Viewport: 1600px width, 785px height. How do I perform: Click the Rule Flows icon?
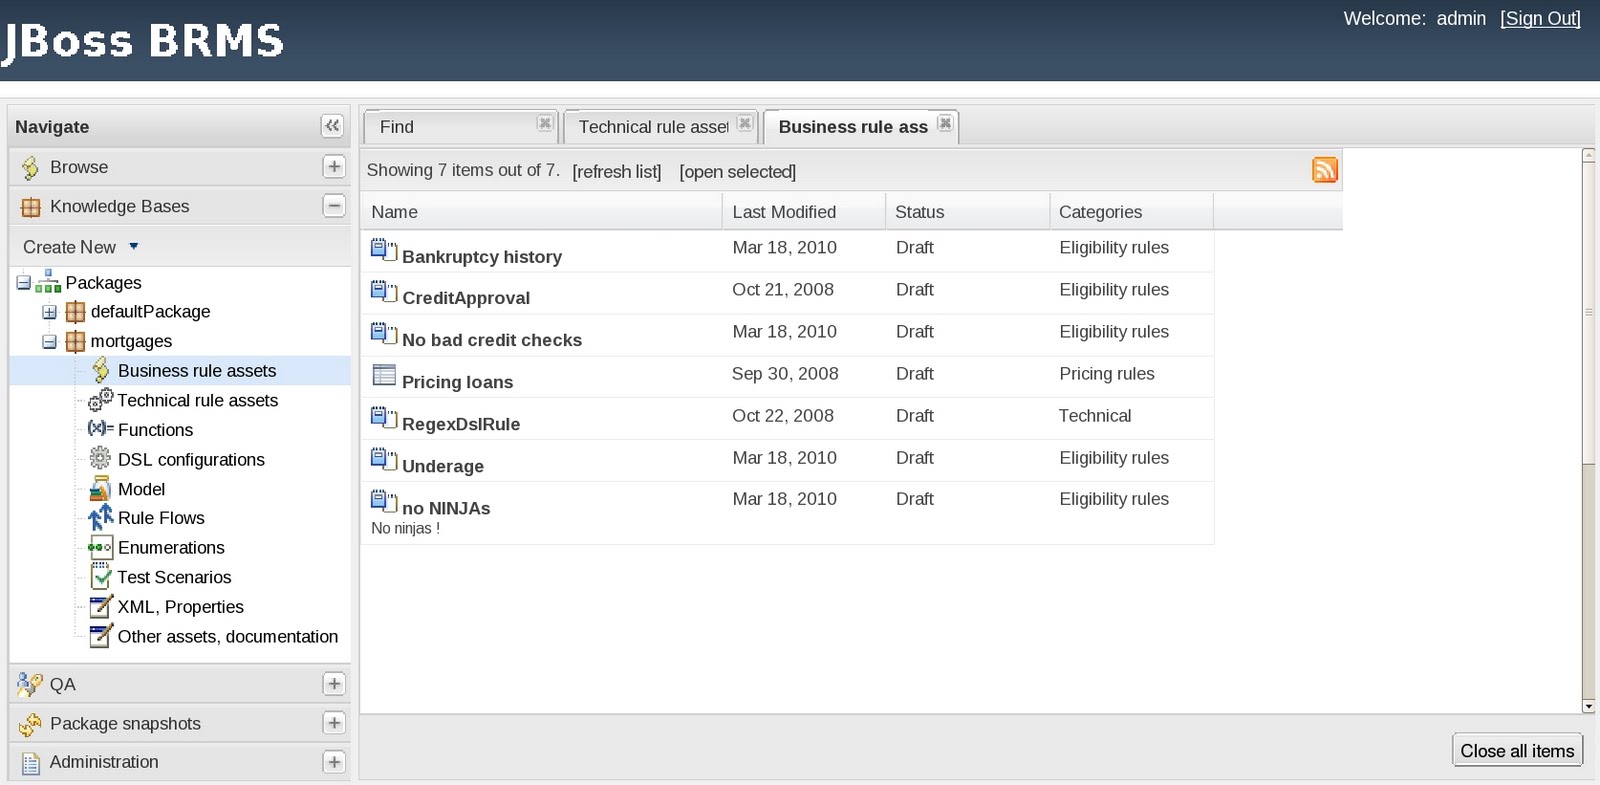pyautogui.click(x=100, y=517)
